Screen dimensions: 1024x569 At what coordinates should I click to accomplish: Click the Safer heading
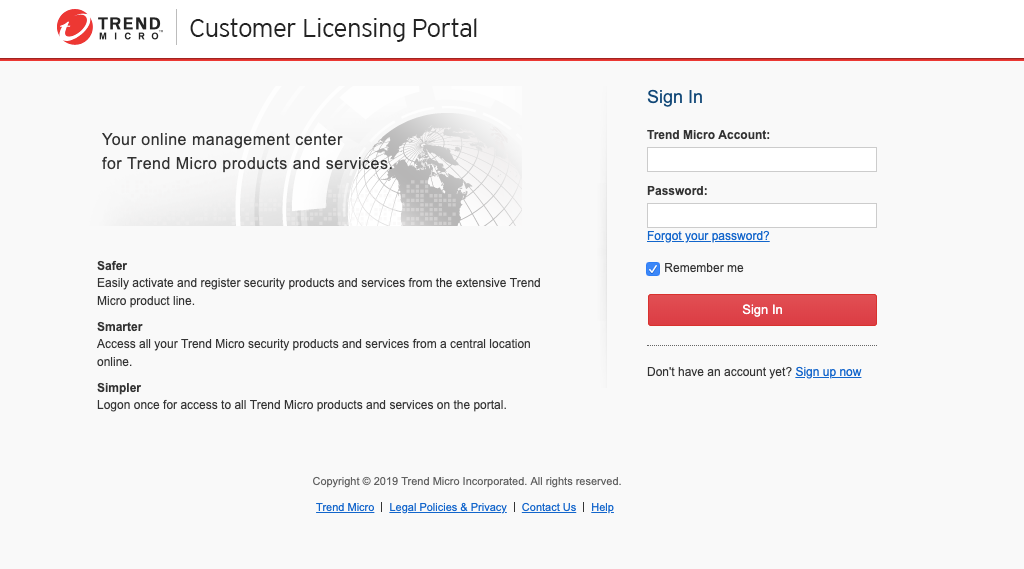(112, 266)
